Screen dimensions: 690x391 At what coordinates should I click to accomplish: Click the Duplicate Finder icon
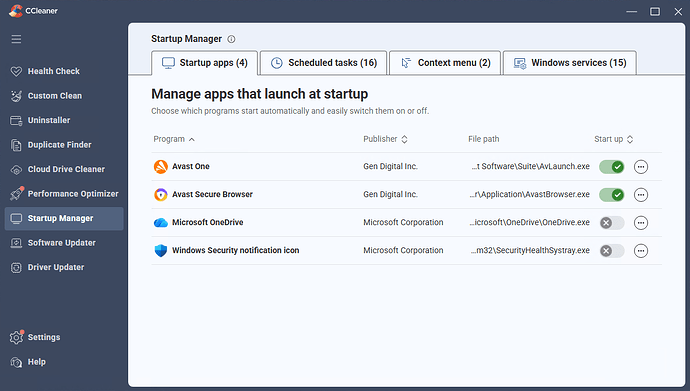tap(16, 145)
